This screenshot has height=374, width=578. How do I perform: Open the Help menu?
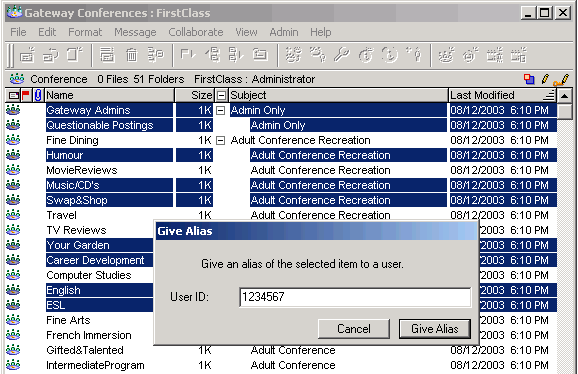[x=320, y=32]
